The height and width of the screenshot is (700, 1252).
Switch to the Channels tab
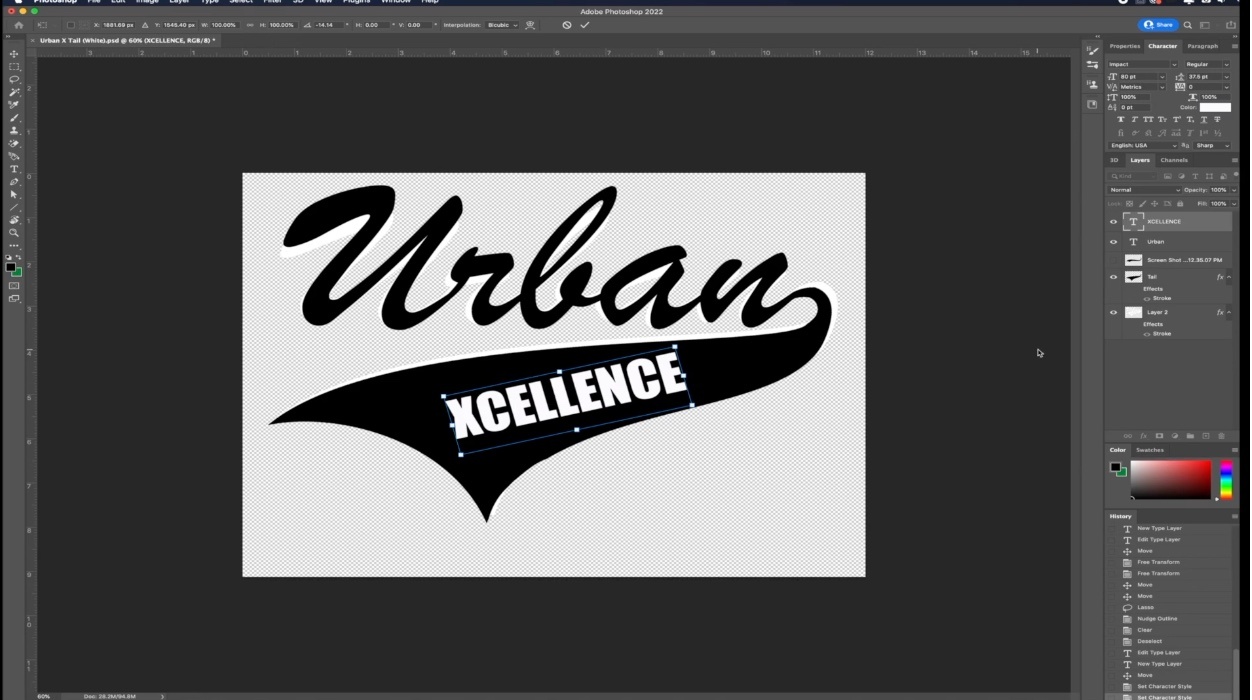pyautogui.click(x=1174, y=160)
